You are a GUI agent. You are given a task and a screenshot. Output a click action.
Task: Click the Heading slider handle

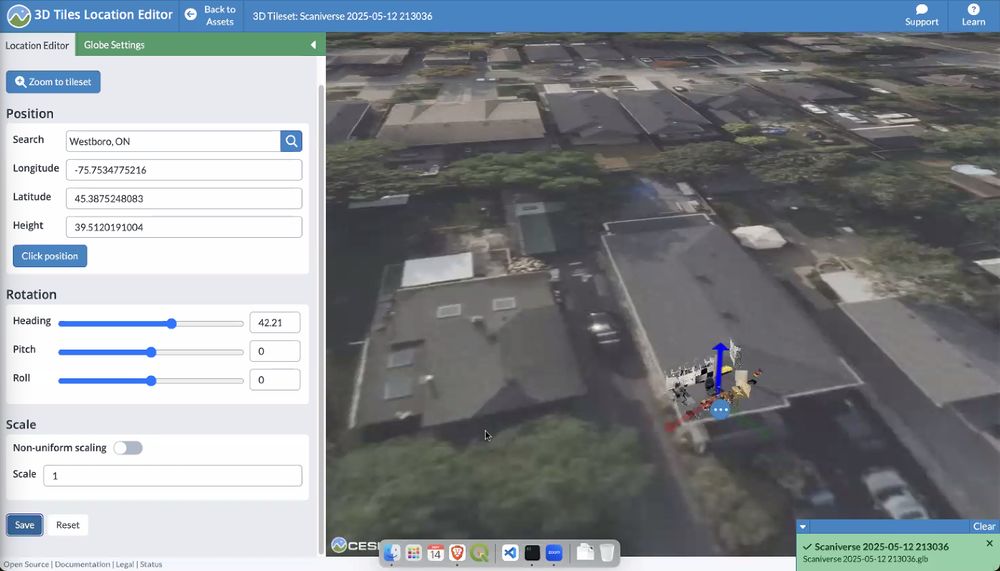click(x=172, y=323)
